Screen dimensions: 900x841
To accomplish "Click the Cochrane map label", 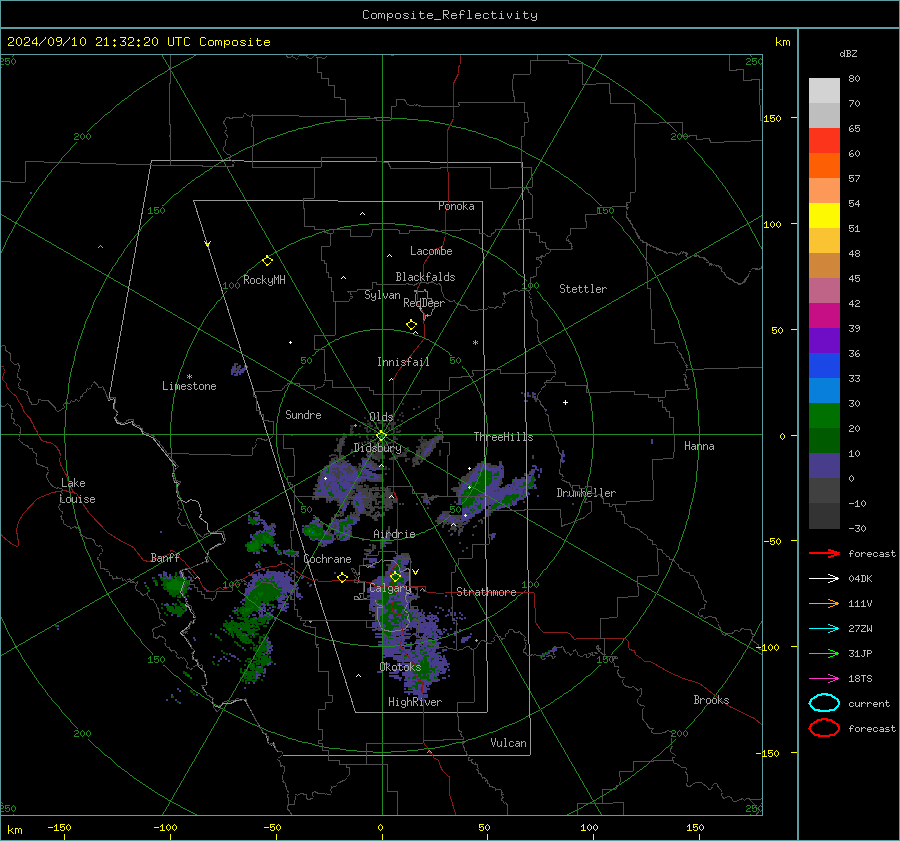I will point(327,559).
